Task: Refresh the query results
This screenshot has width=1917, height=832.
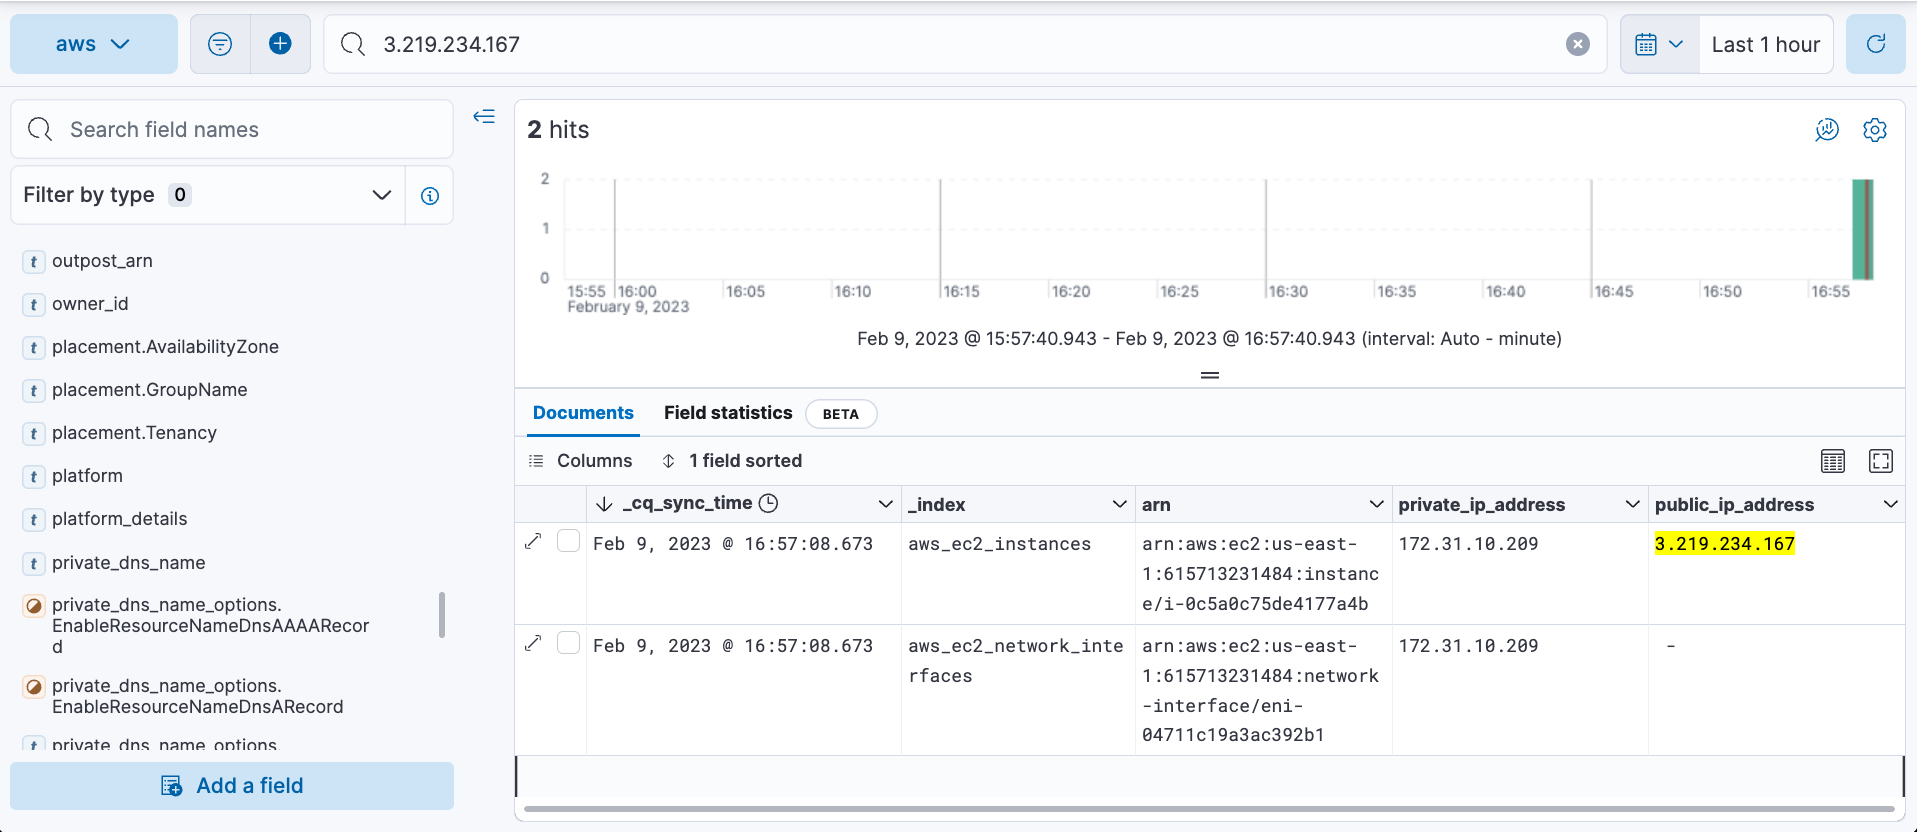Action: (1876, 44)
